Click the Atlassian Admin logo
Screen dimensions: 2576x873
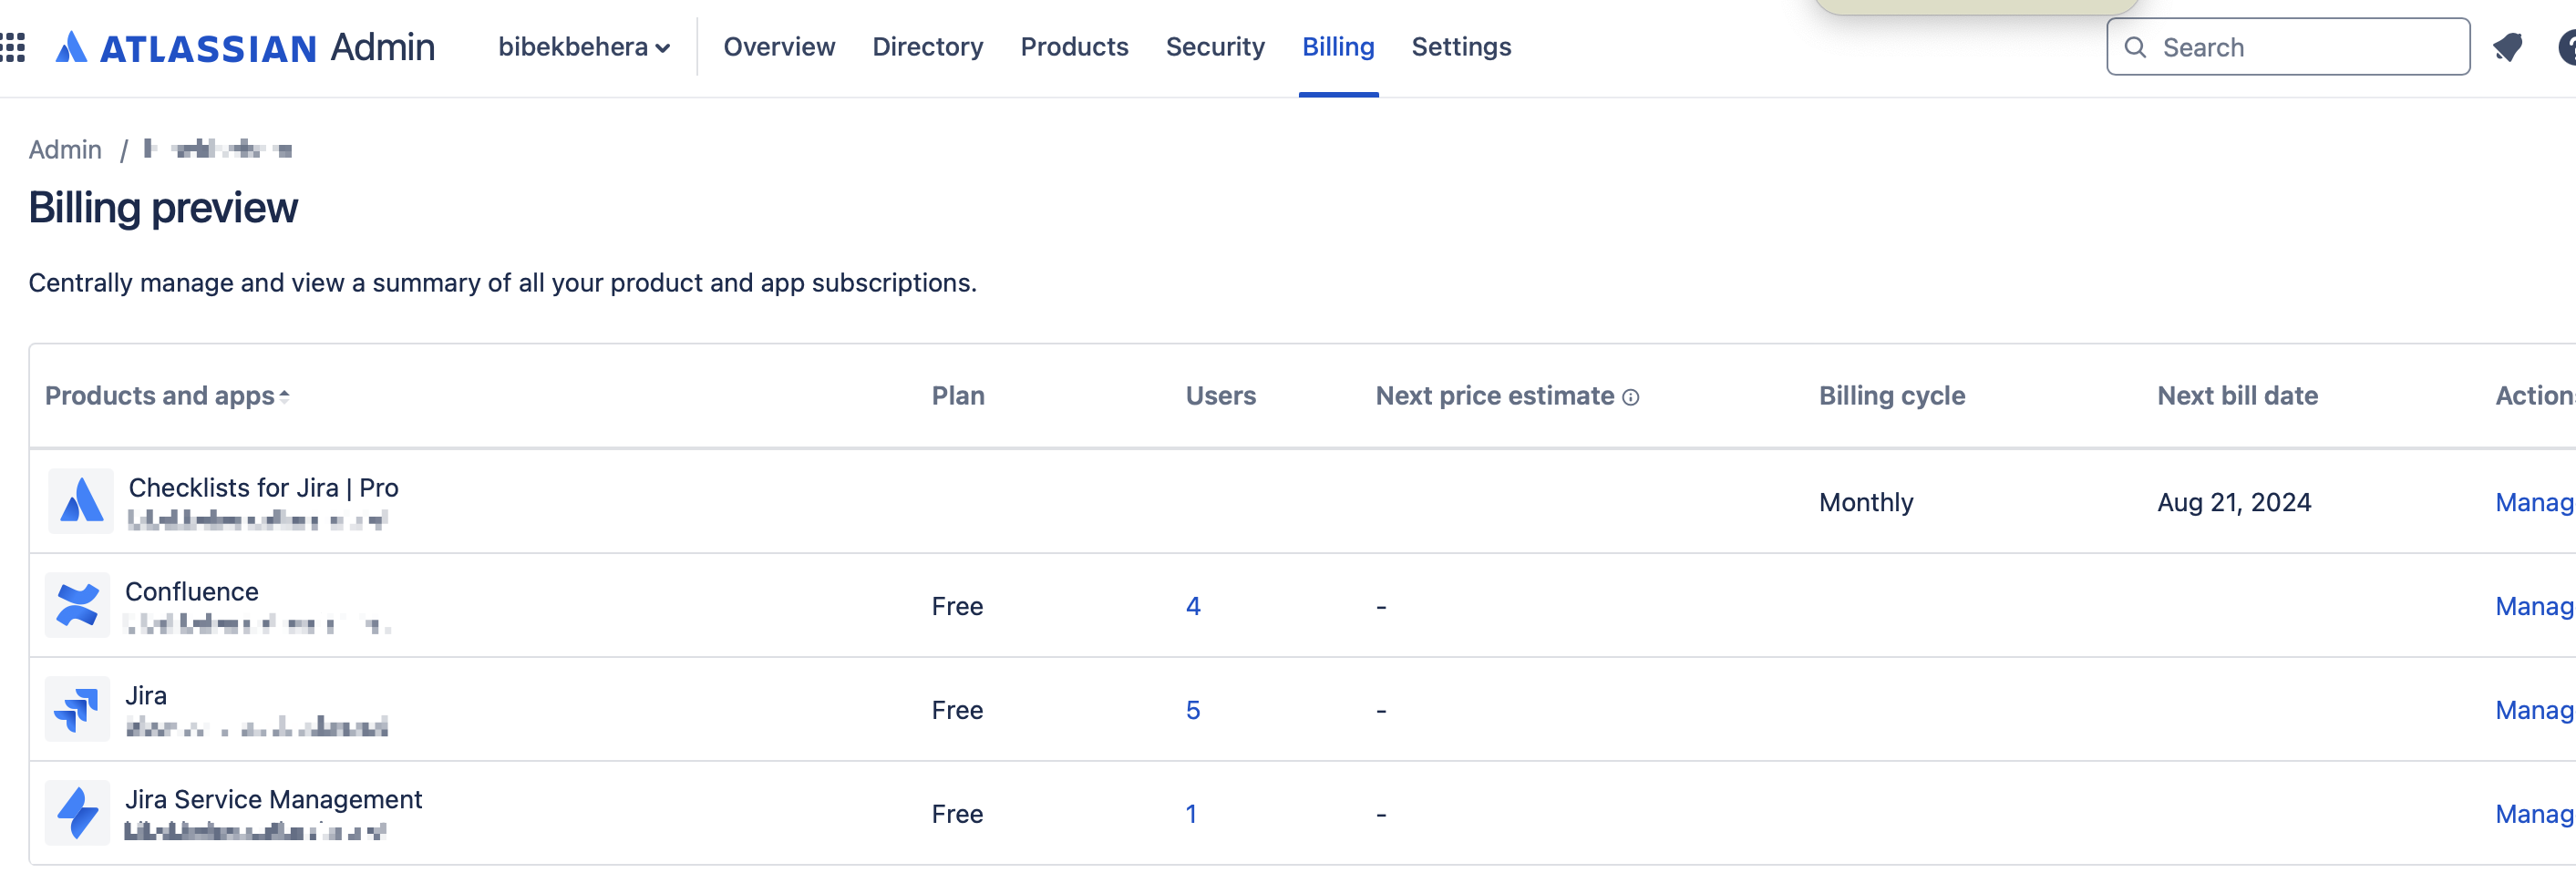pos(245,47)
